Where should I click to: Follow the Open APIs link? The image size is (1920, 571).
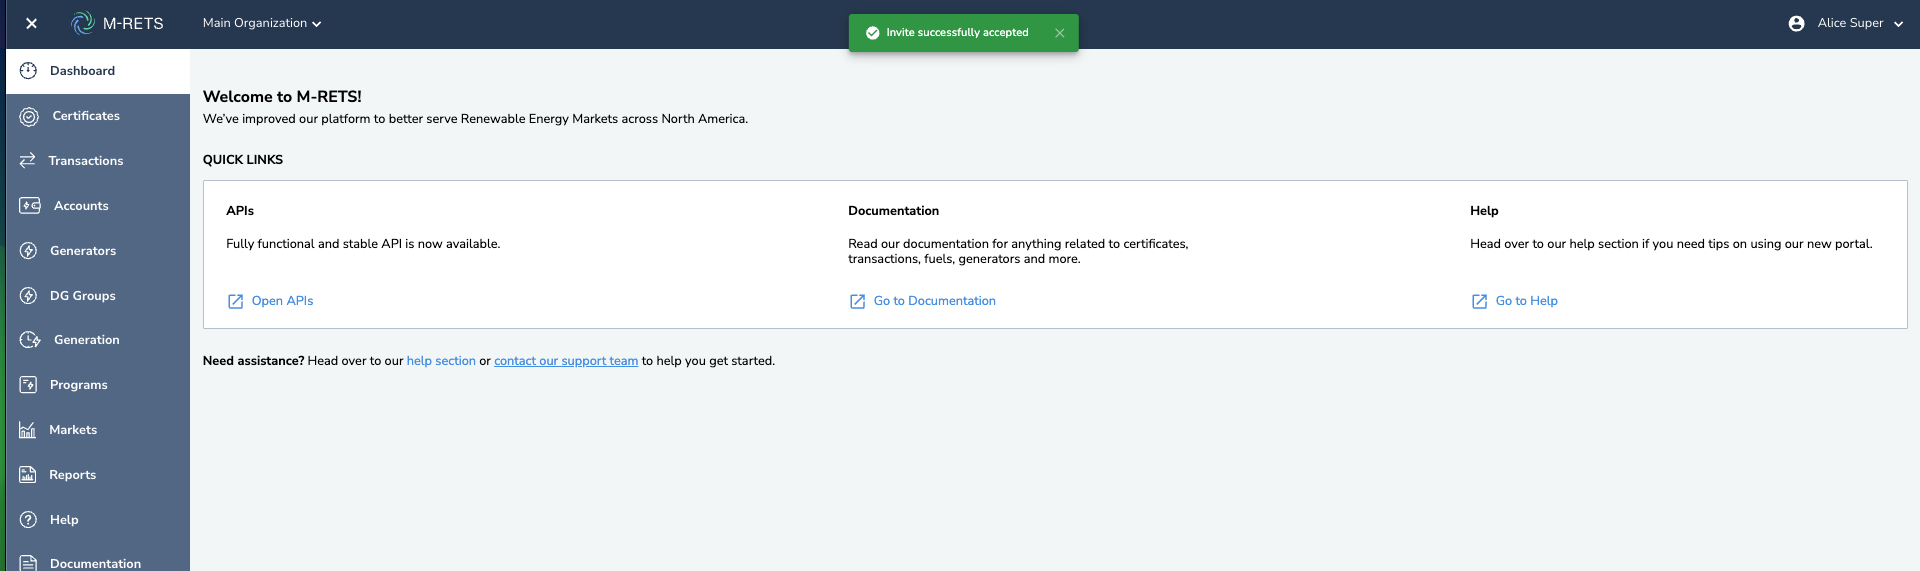[282, 301]
